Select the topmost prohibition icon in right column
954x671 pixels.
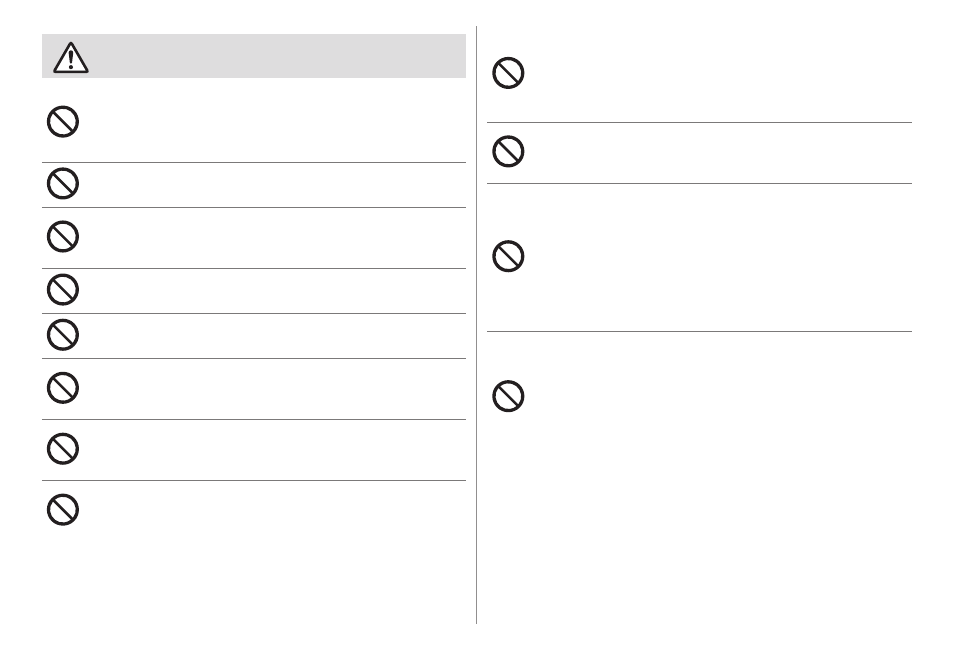pyautogui.click(x=508, y=73)
